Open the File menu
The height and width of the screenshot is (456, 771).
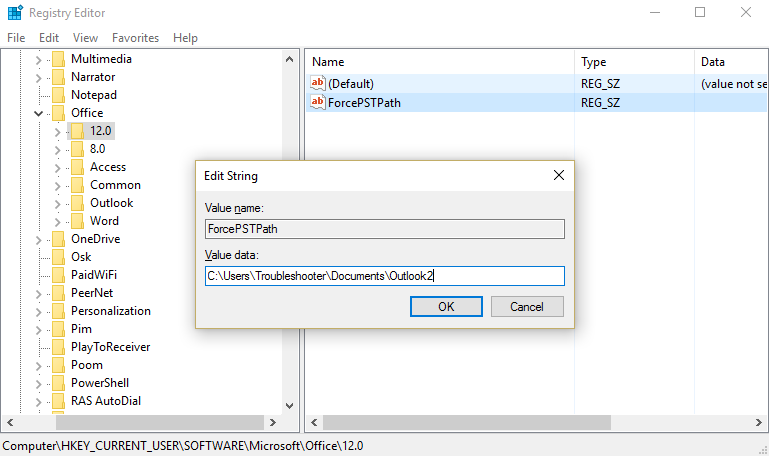16,38
